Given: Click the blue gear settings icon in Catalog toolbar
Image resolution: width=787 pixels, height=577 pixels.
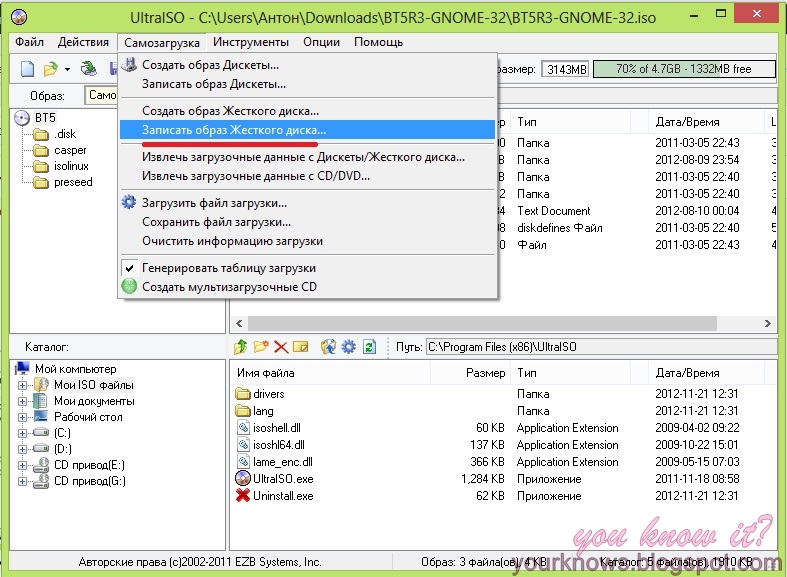Looking at the screenshot, I should pyautogui.click(x=348, y=347).
